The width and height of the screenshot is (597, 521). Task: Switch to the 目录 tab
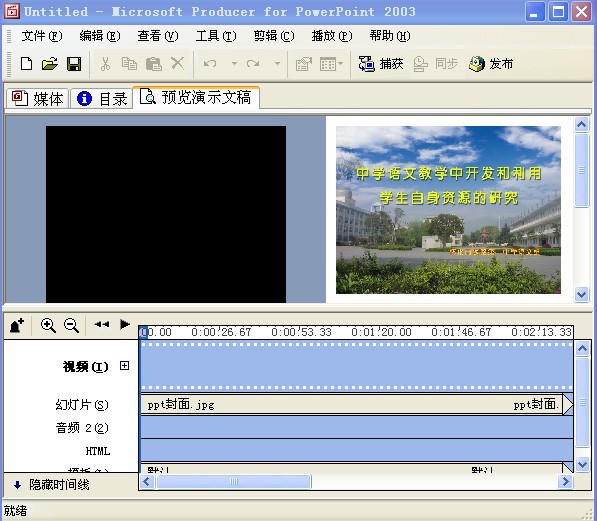point(102,99)
